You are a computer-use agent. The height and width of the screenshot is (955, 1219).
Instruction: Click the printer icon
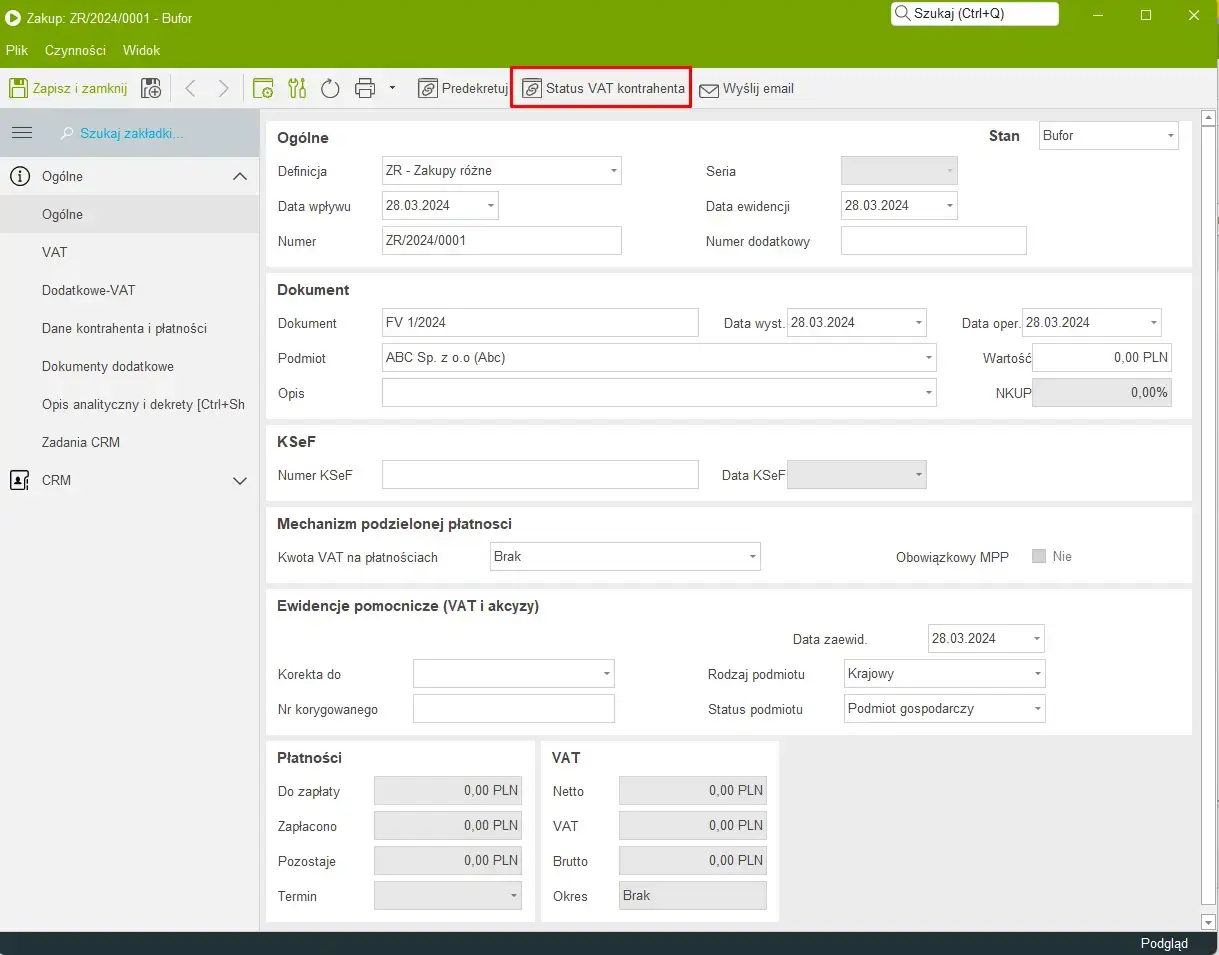365,89
